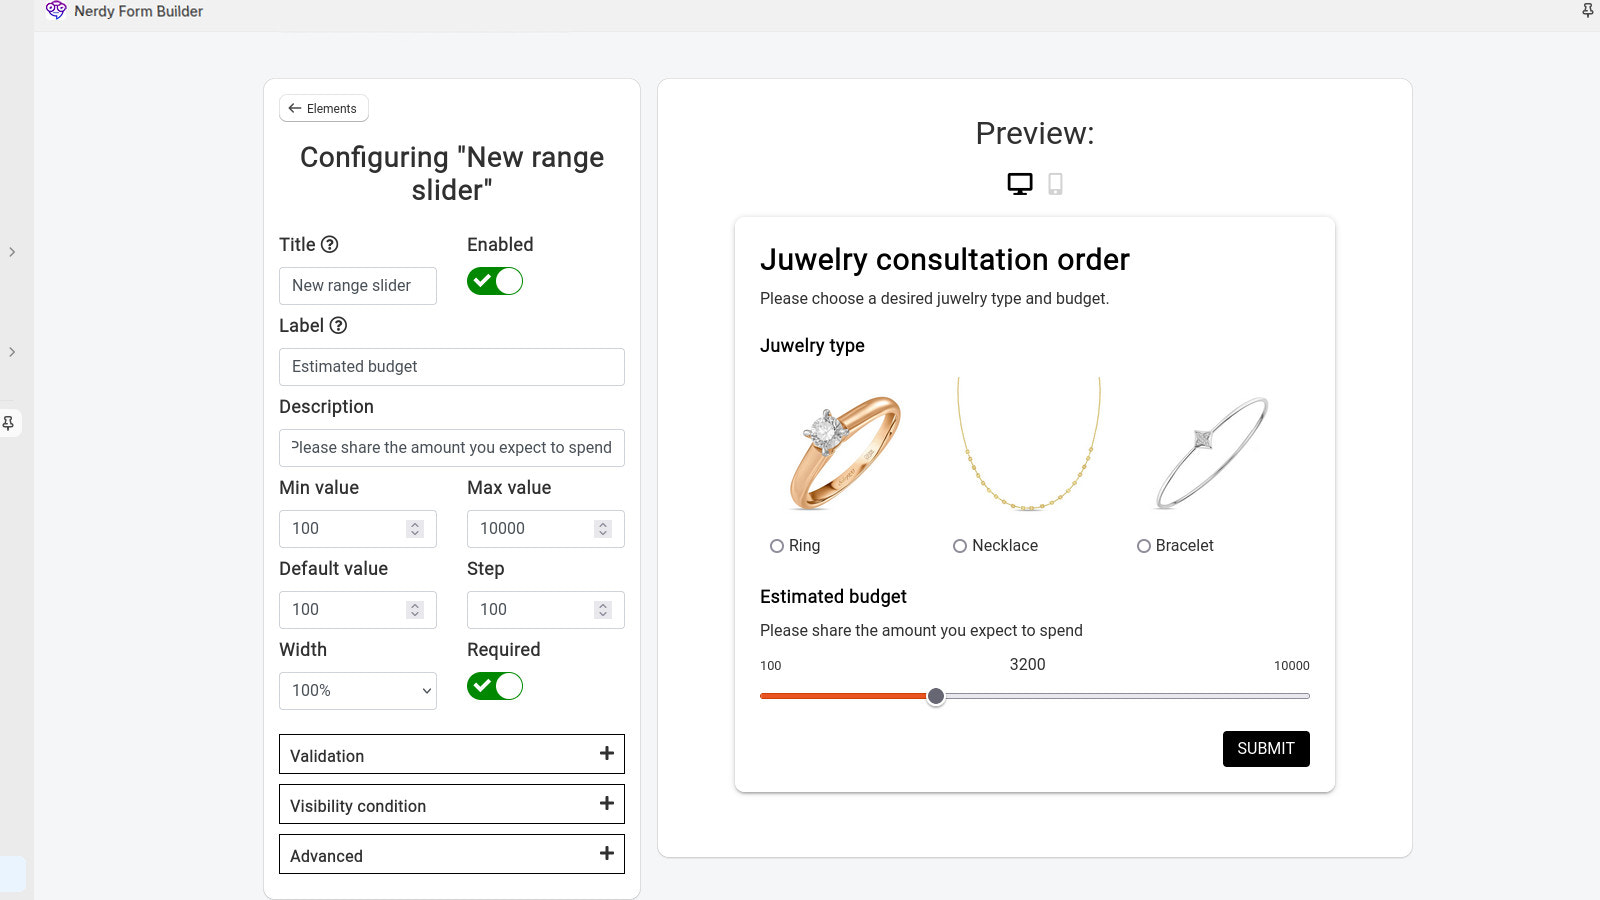Click the pin icon in left sidebar
Screen dimensions: 1600x900
pos(9,423)
